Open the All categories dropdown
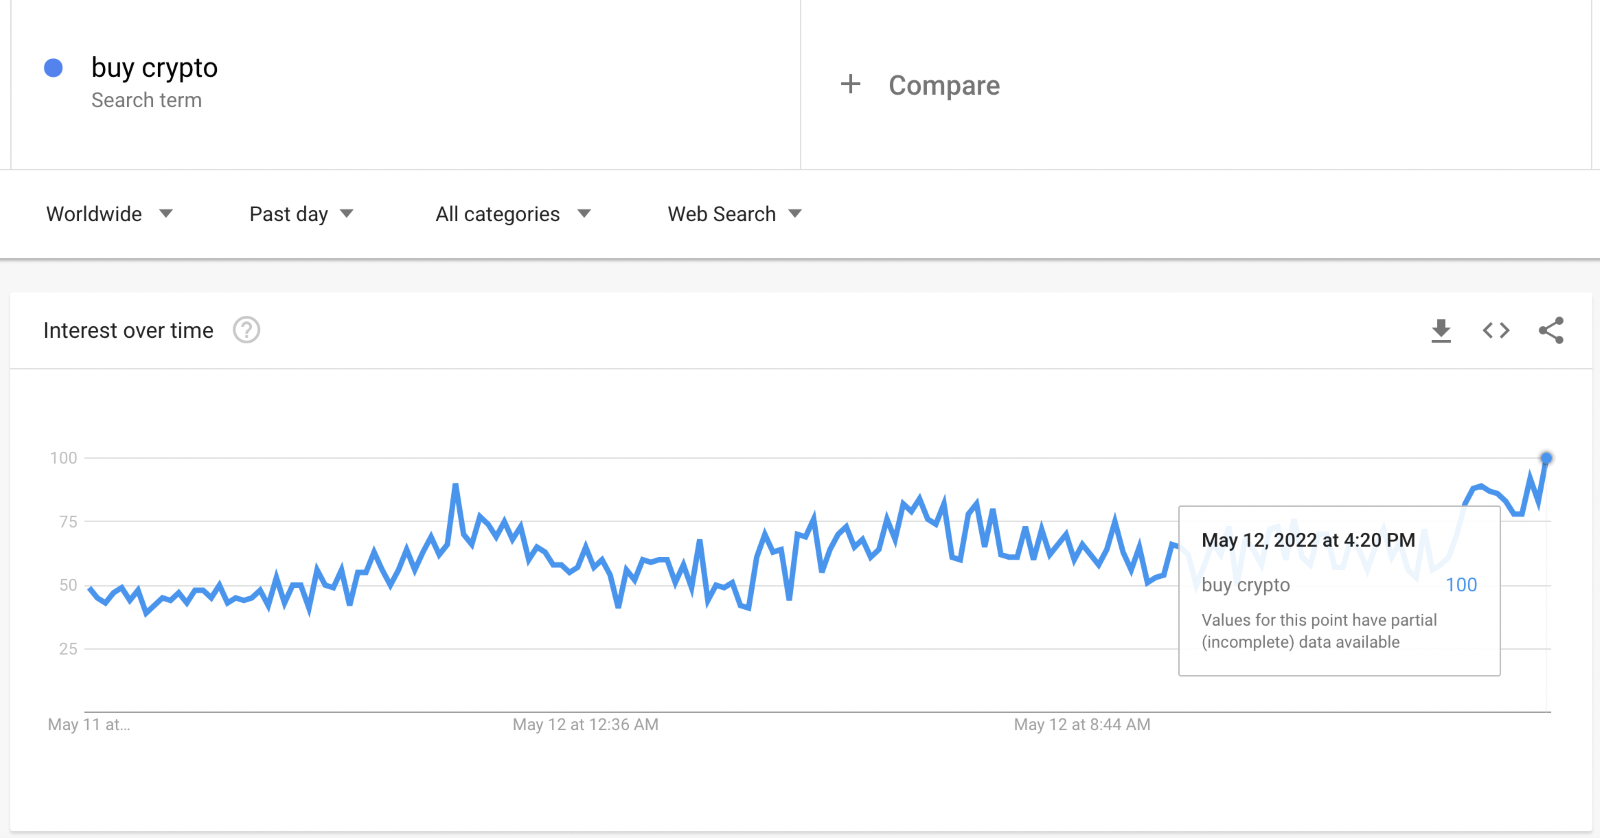Viewport: 1600px width, 838px height. click(513, 214)
